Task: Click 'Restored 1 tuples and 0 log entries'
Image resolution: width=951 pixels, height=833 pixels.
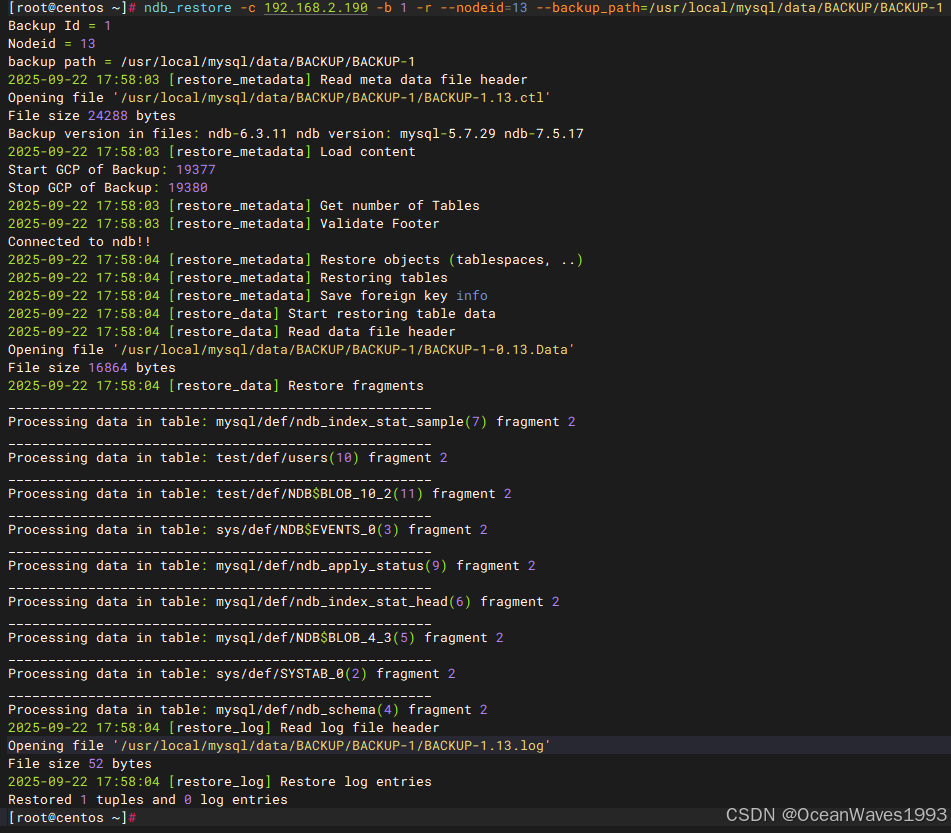Action: point(147,800)
